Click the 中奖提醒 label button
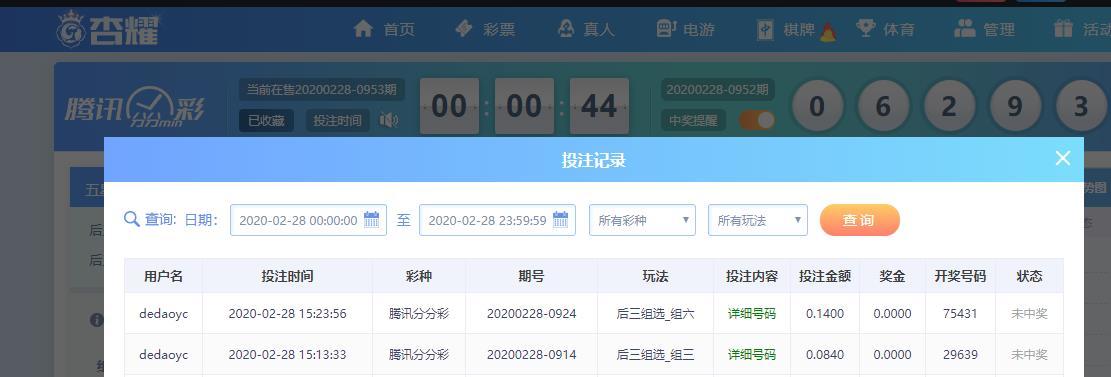This screenshot has height=377, width=1111. pyautogui.click(x=694, y=120)
